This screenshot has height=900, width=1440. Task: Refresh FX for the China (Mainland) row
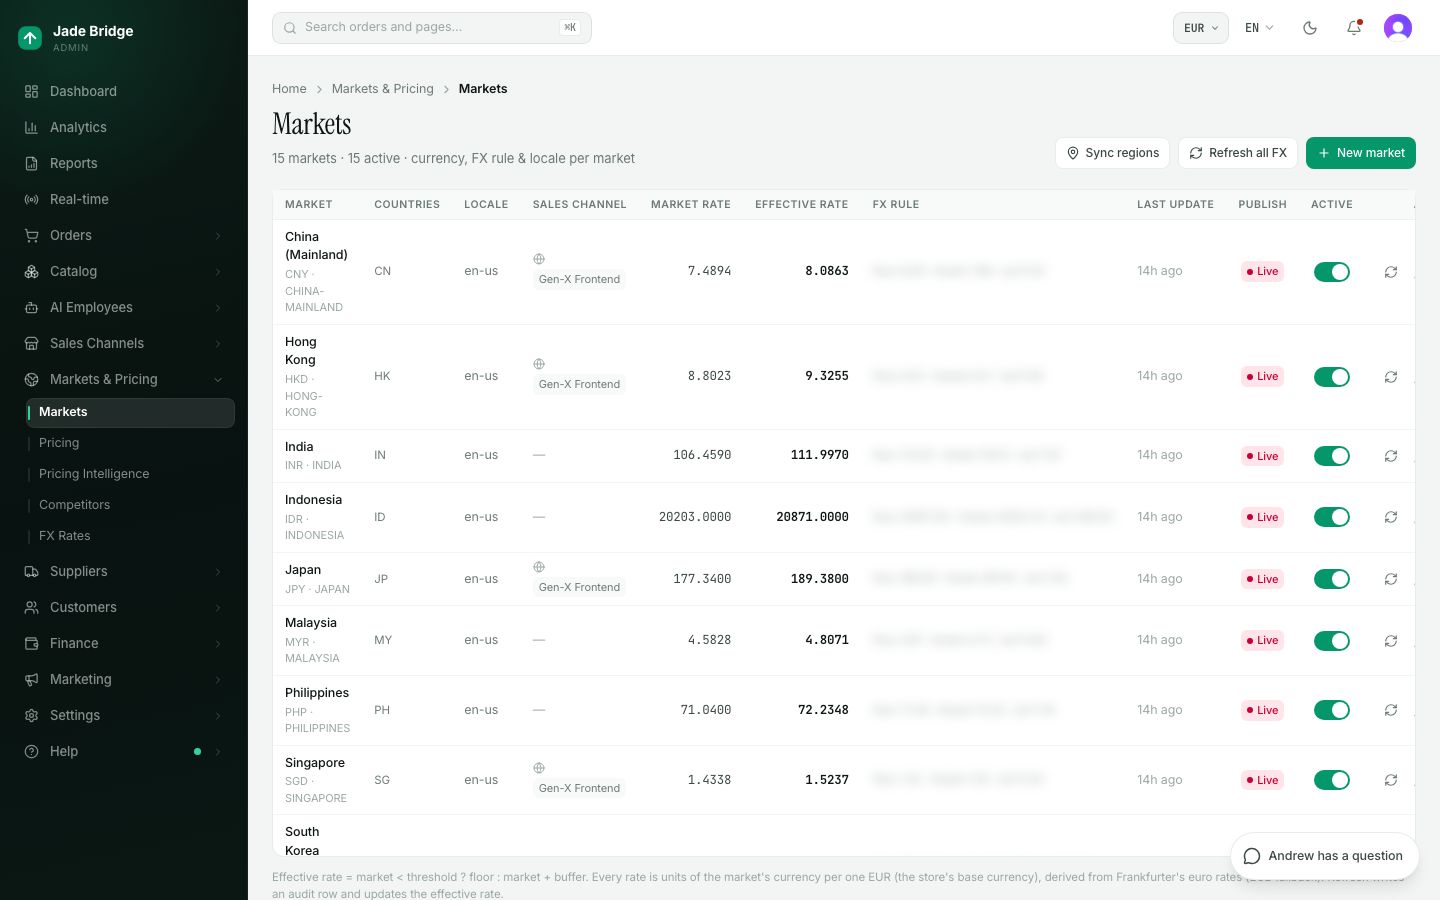(x=1391, y=272)
